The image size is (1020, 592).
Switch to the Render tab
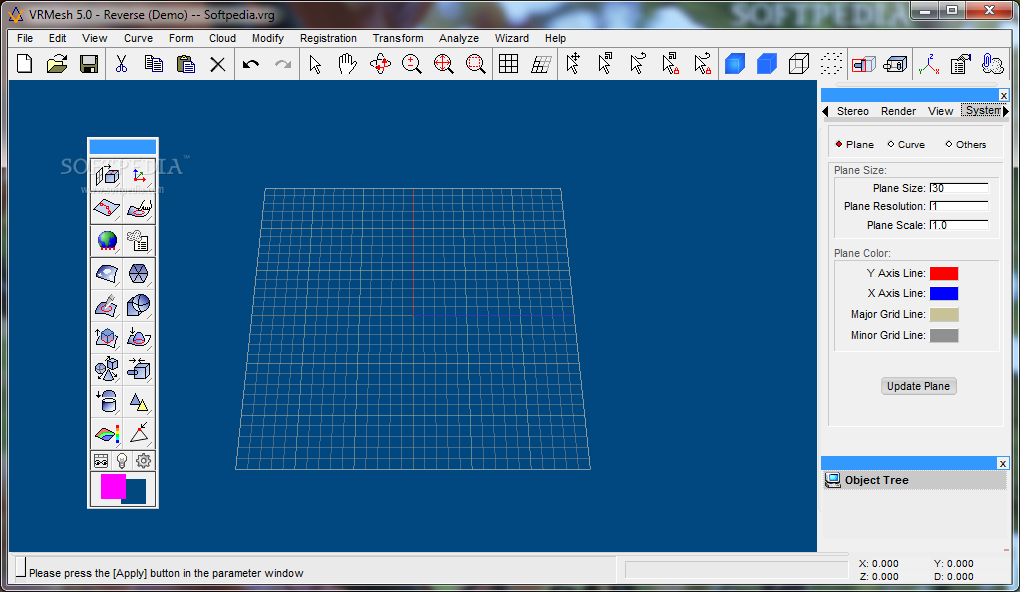(x=898, y=111)
